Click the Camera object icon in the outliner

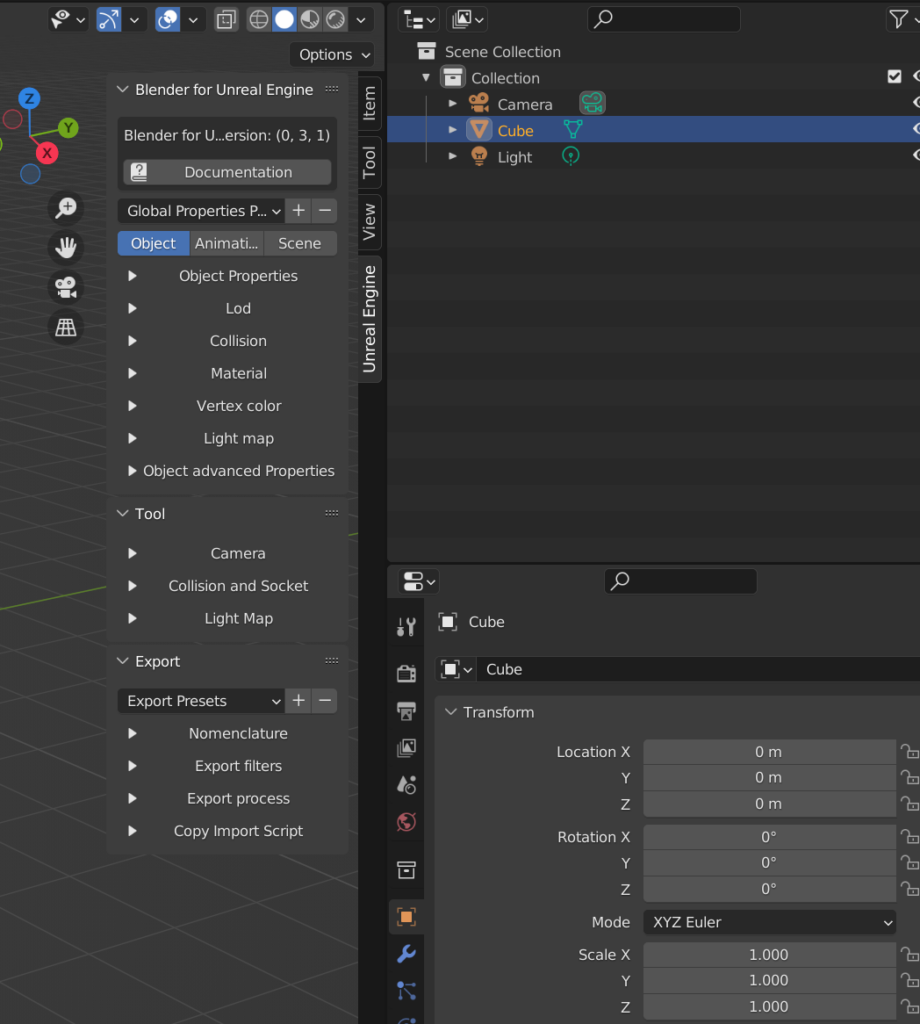click(479, 103)
